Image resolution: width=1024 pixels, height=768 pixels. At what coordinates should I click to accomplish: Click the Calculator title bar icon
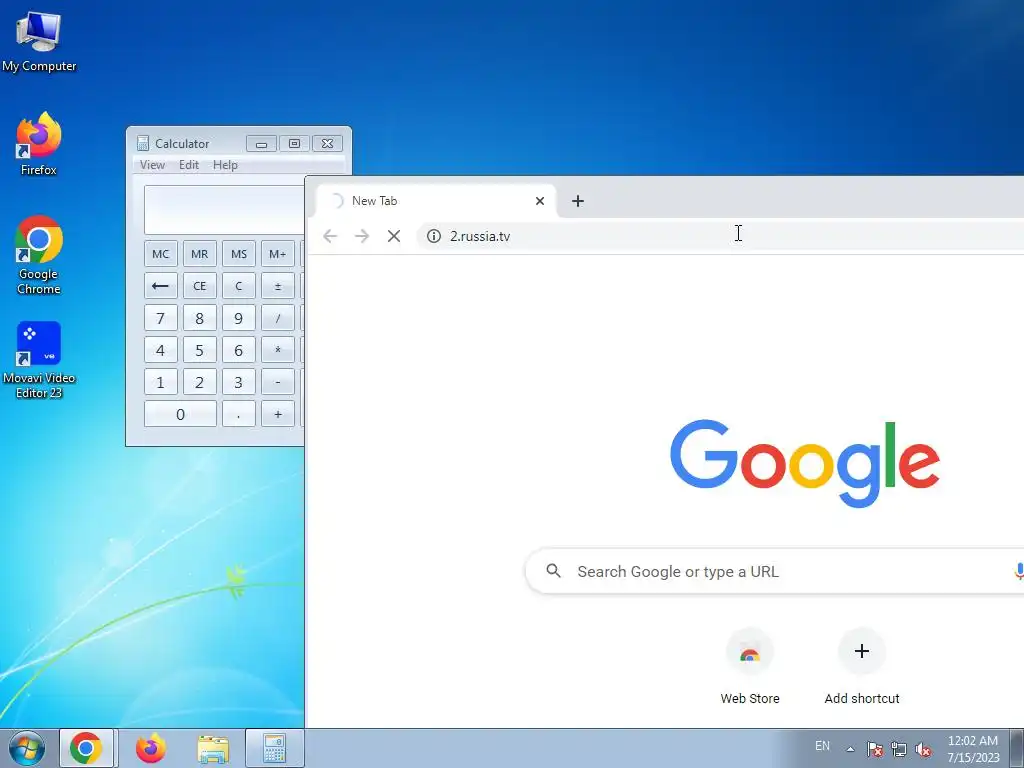(143, 144)
